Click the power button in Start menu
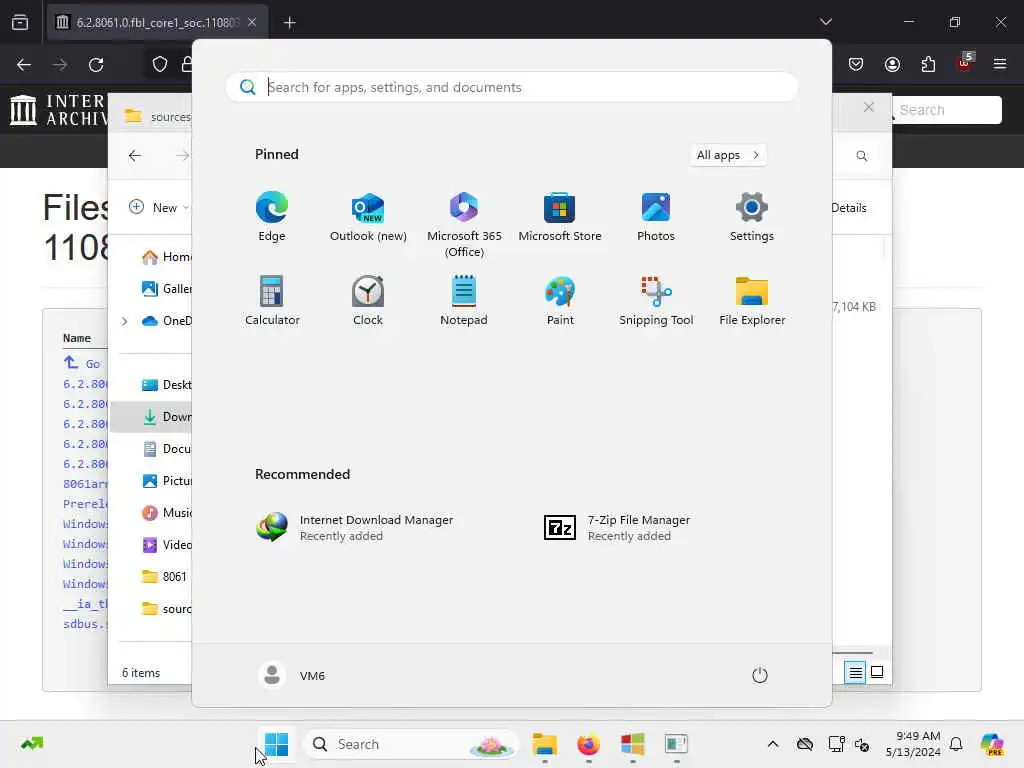This screenshot has width=1024, height=768. (760, 675)
